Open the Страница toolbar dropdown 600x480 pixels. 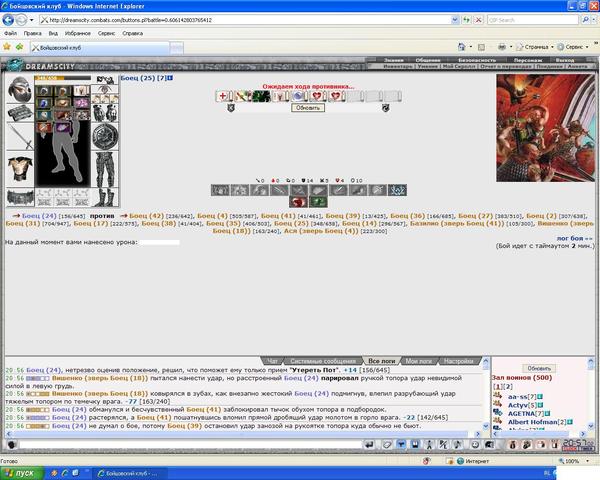(535, 47)
